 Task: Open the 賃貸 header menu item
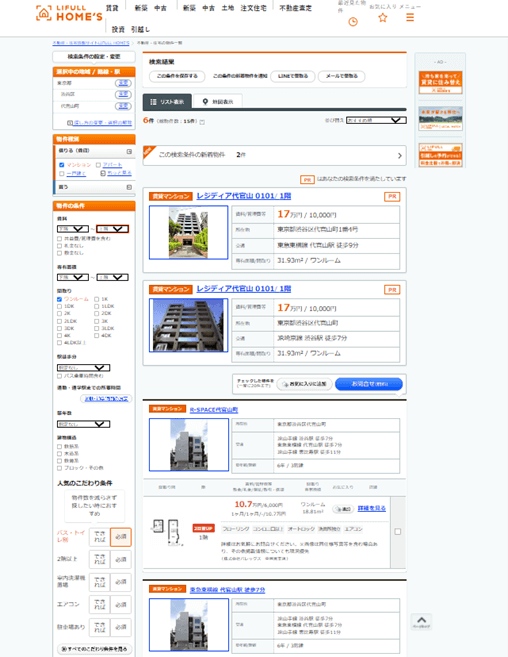pos(112,8)
